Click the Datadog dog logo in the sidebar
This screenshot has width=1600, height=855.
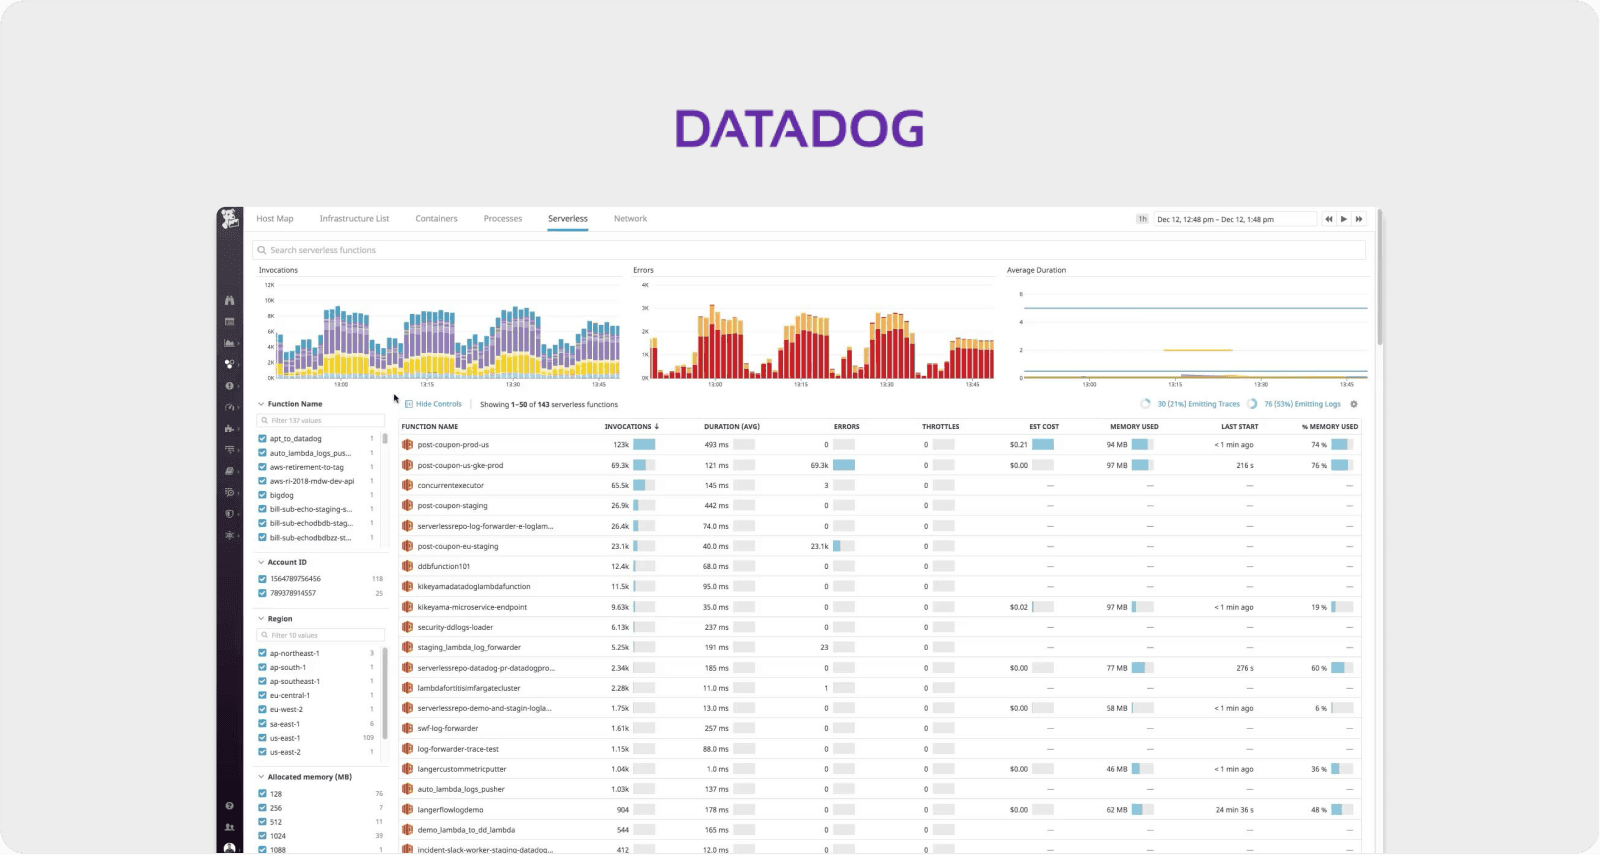tap(230, 219)
